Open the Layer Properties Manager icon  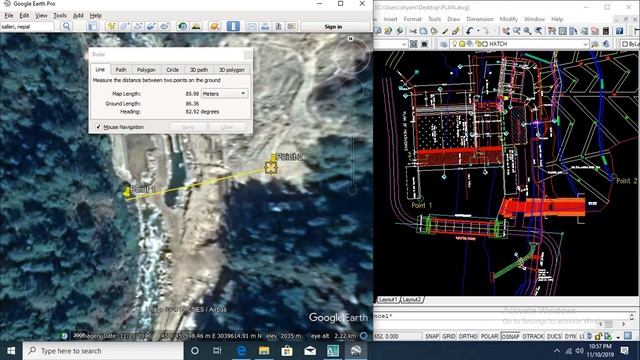443,44
